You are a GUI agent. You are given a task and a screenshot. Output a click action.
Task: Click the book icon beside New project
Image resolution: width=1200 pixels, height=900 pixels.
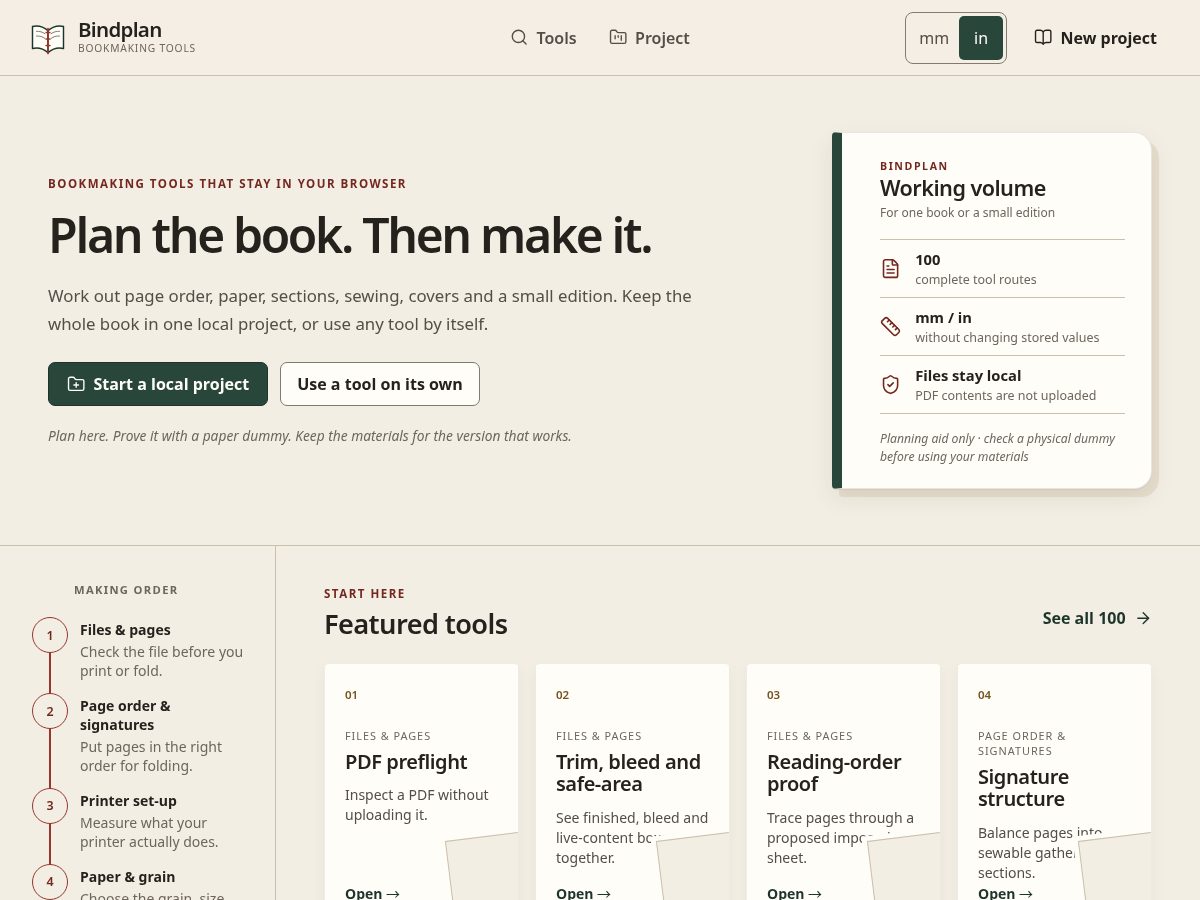pos(1043,37)
